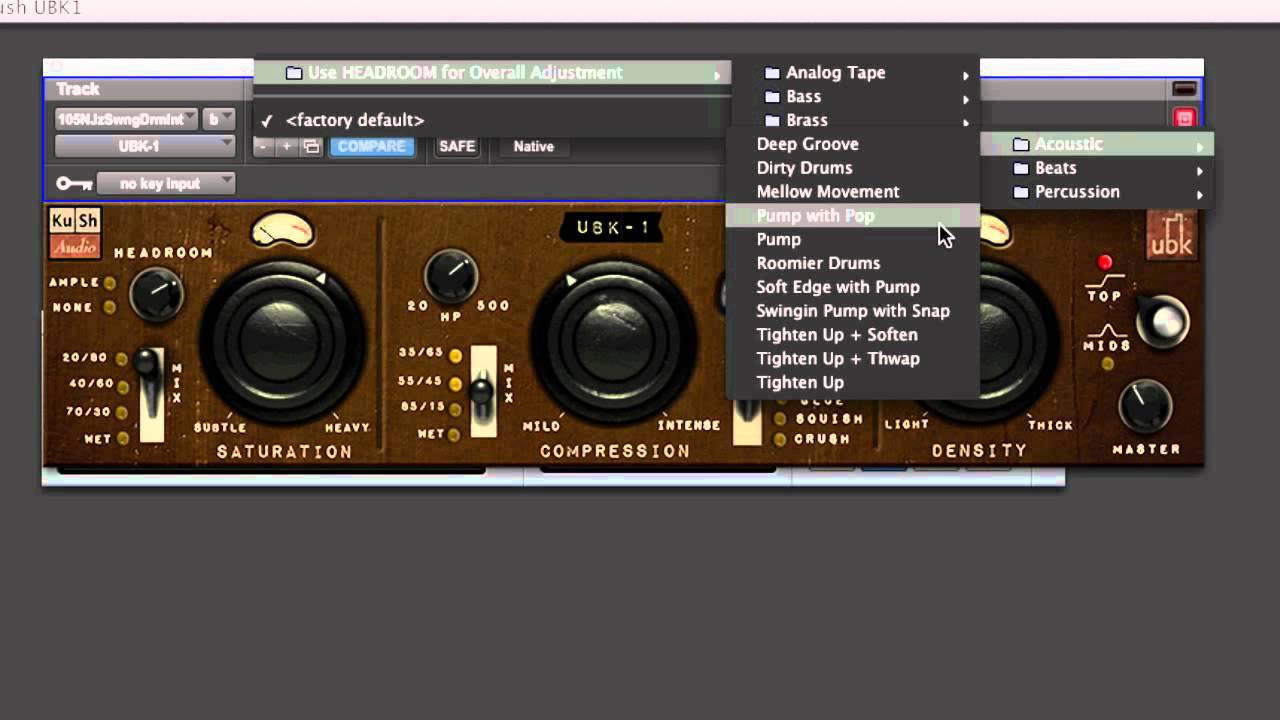Select the 20/80 saturation mix LED

pyautogui.click(x=121, y=359)
